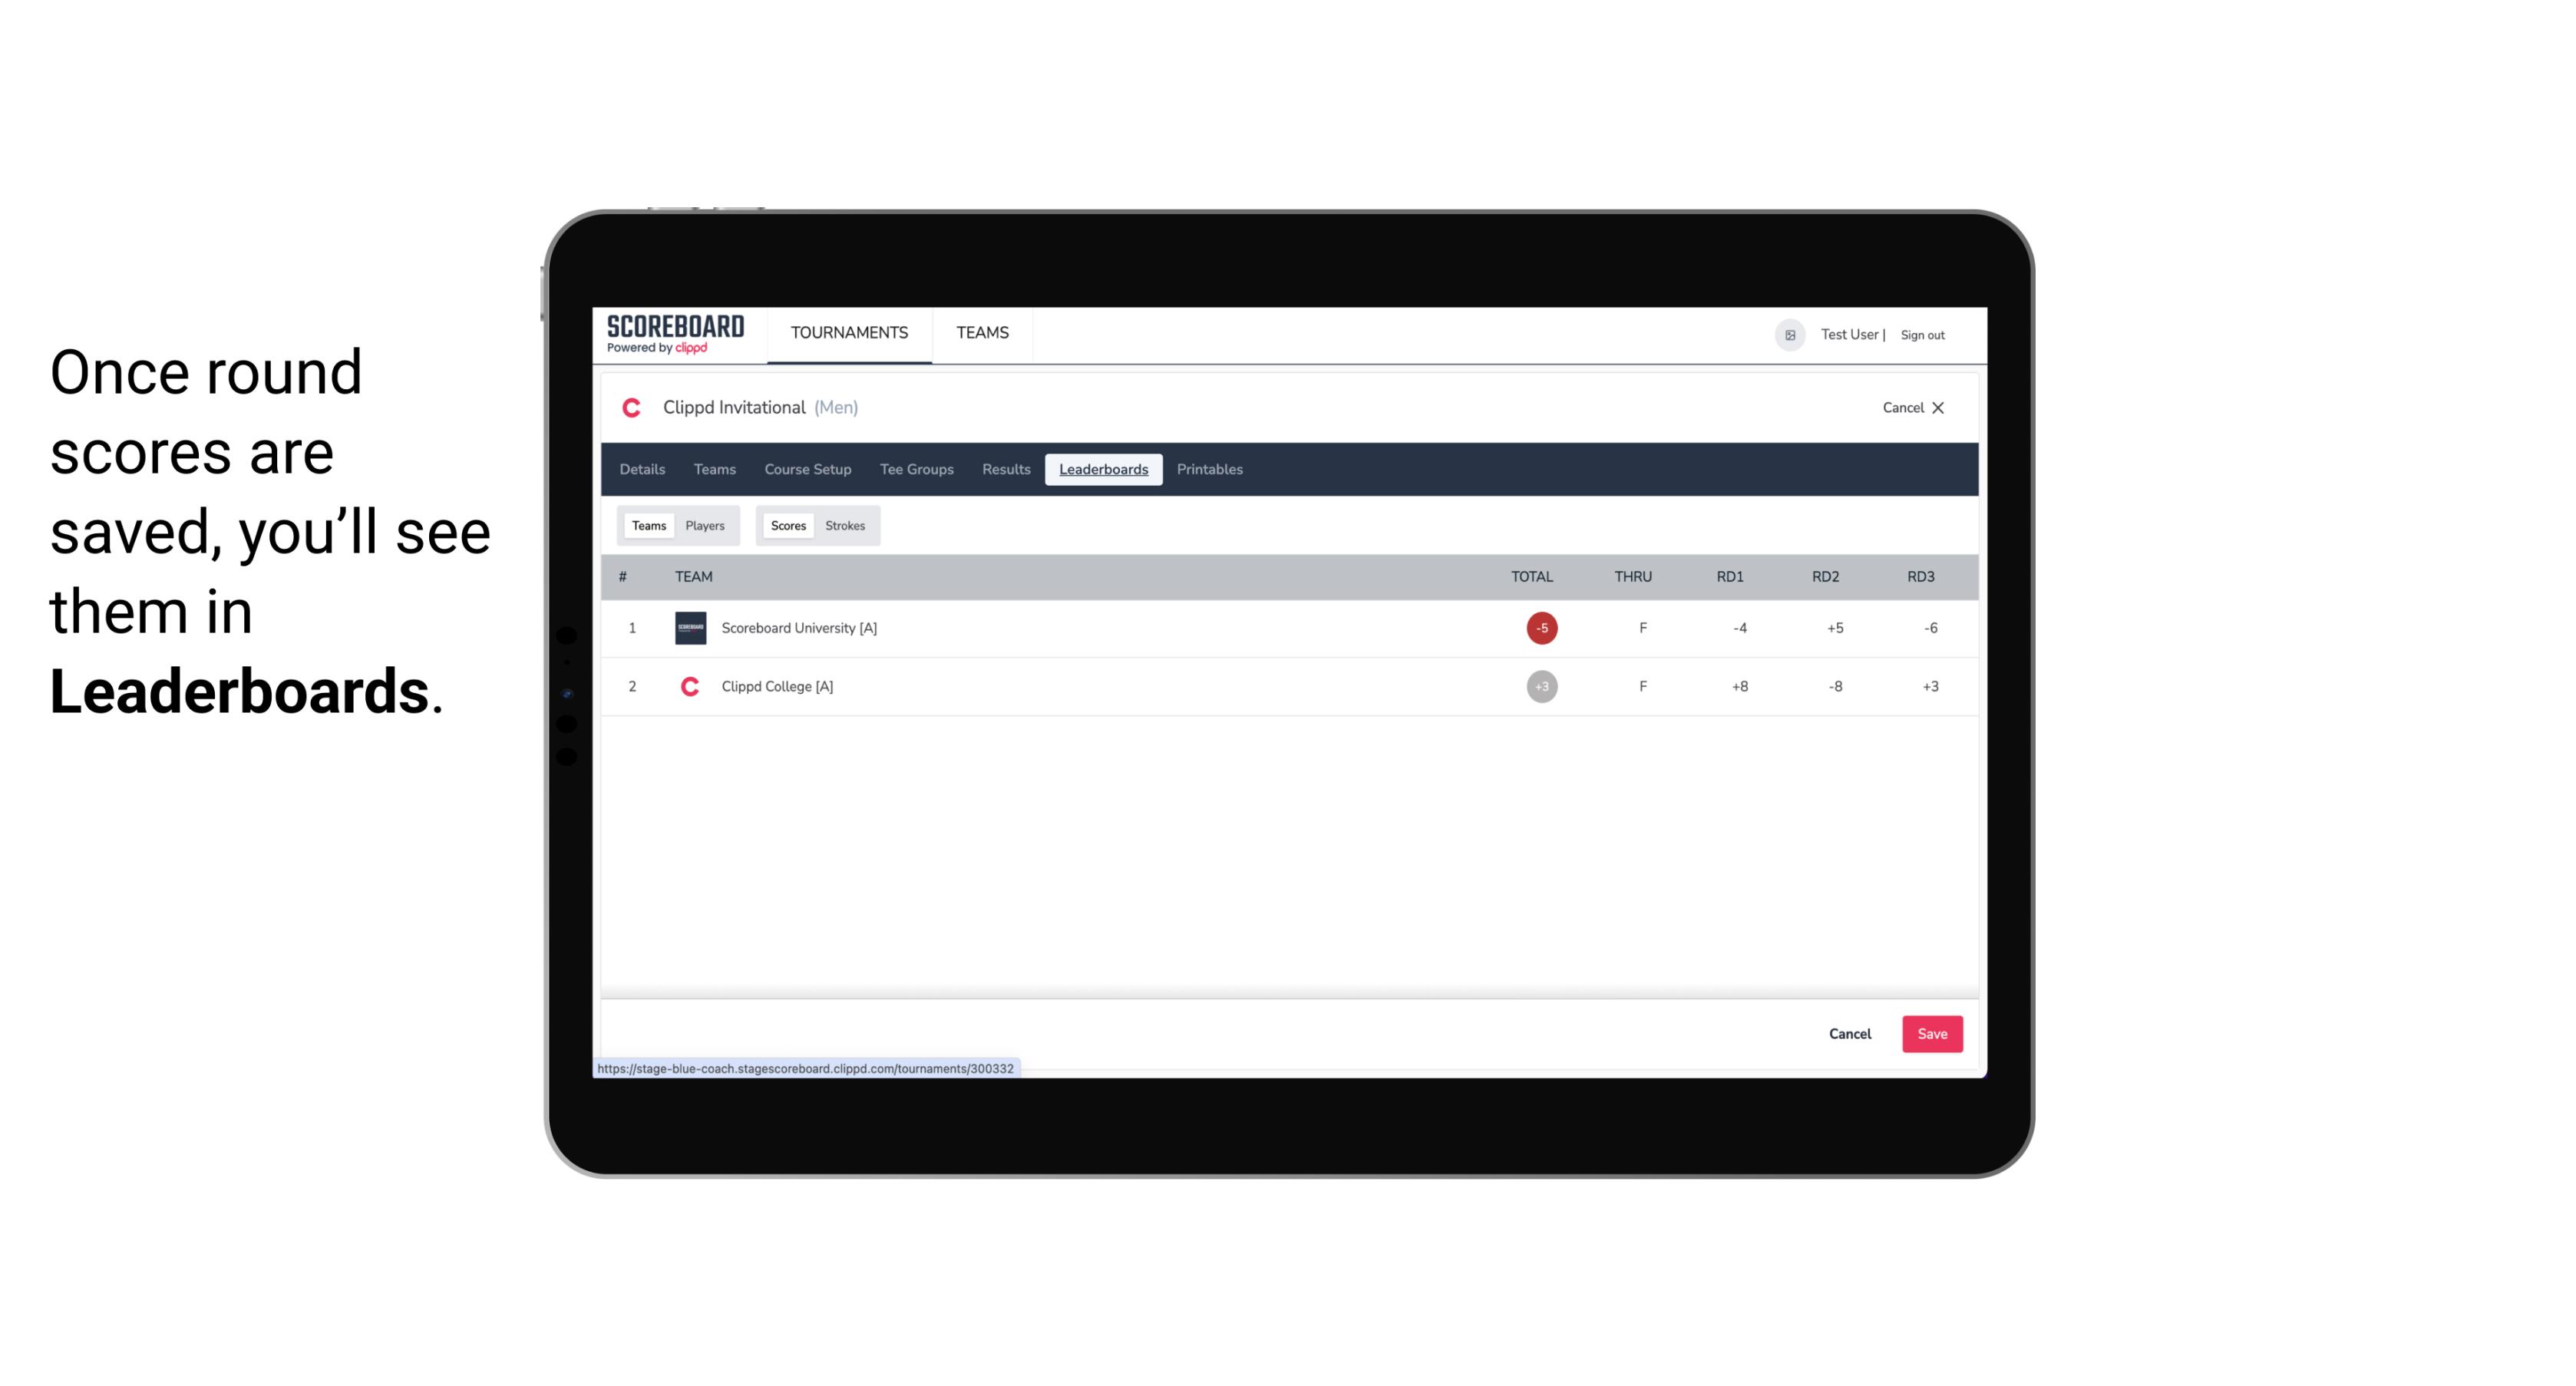Image resolution: width=2576 pixels, height=1386 pixels.
Task: Click the Tee Groups tab
Action: click(915, 470)
